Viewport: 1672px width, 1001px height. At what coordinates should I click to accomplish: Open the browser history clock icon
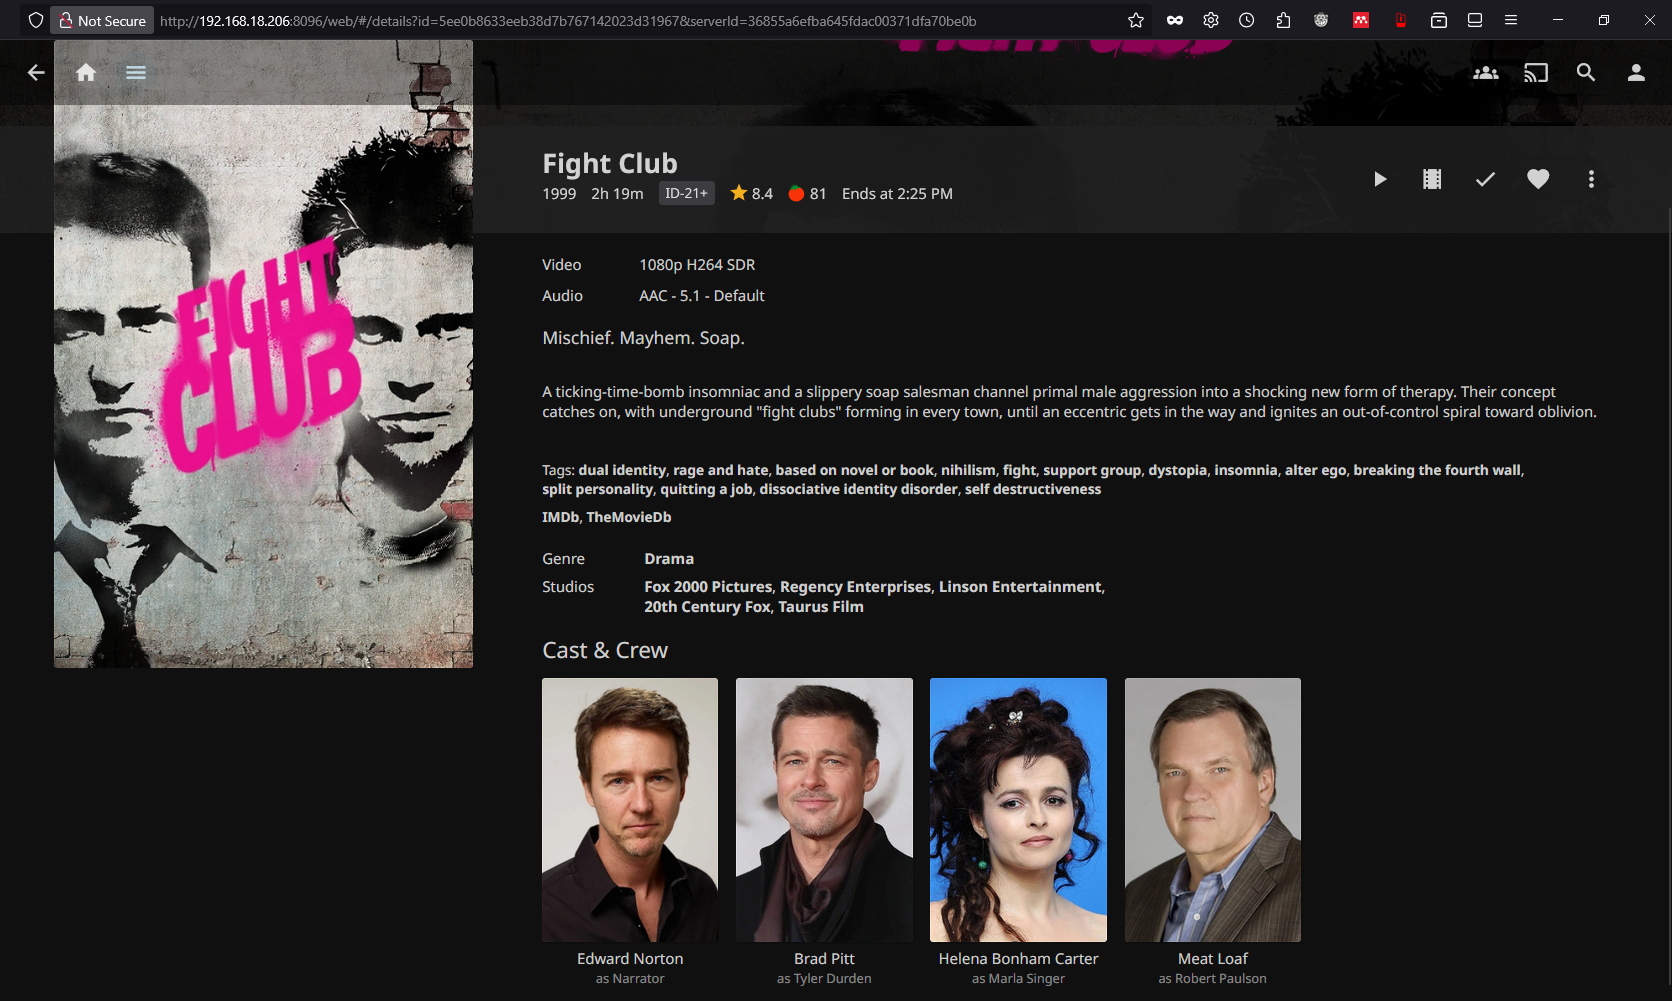(x=1247, y=20)
